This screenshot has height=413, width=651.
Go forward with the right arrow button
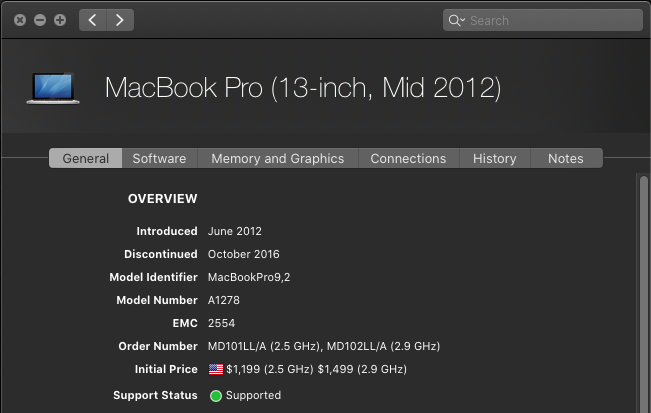[120, 20]
